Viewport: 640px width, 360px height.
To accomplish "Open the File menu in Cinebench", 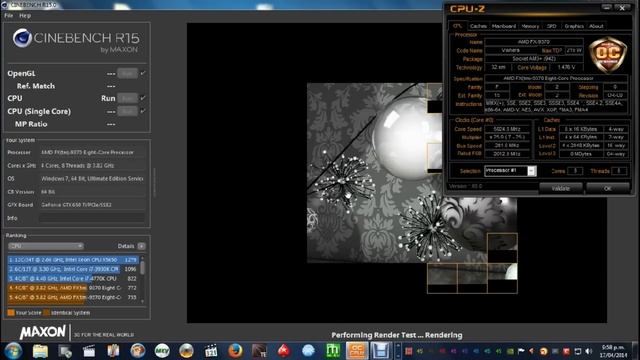I will pos(8,16).
